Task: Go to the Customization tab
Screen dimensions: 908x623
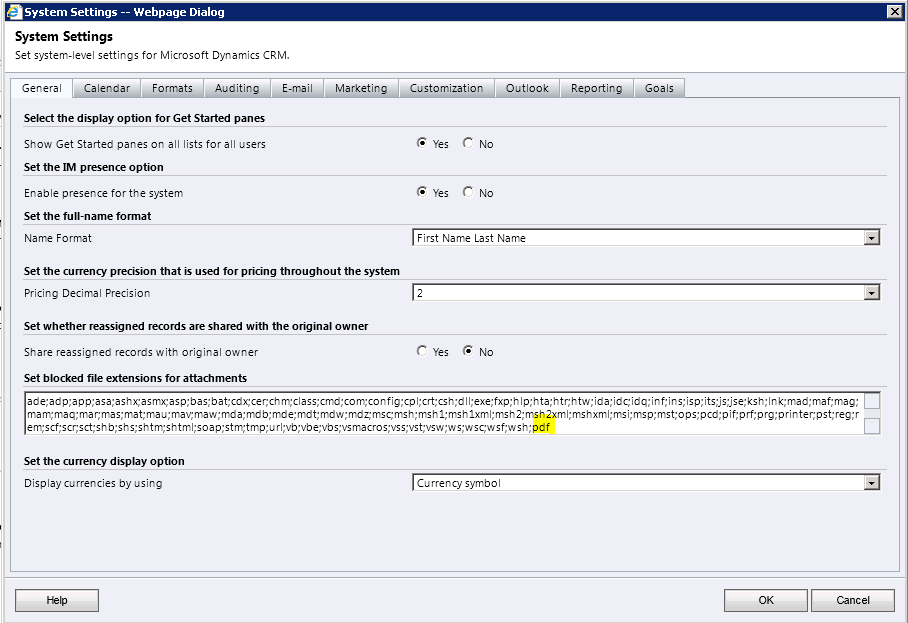Action: pyautogui.click(x=446, y=88)
